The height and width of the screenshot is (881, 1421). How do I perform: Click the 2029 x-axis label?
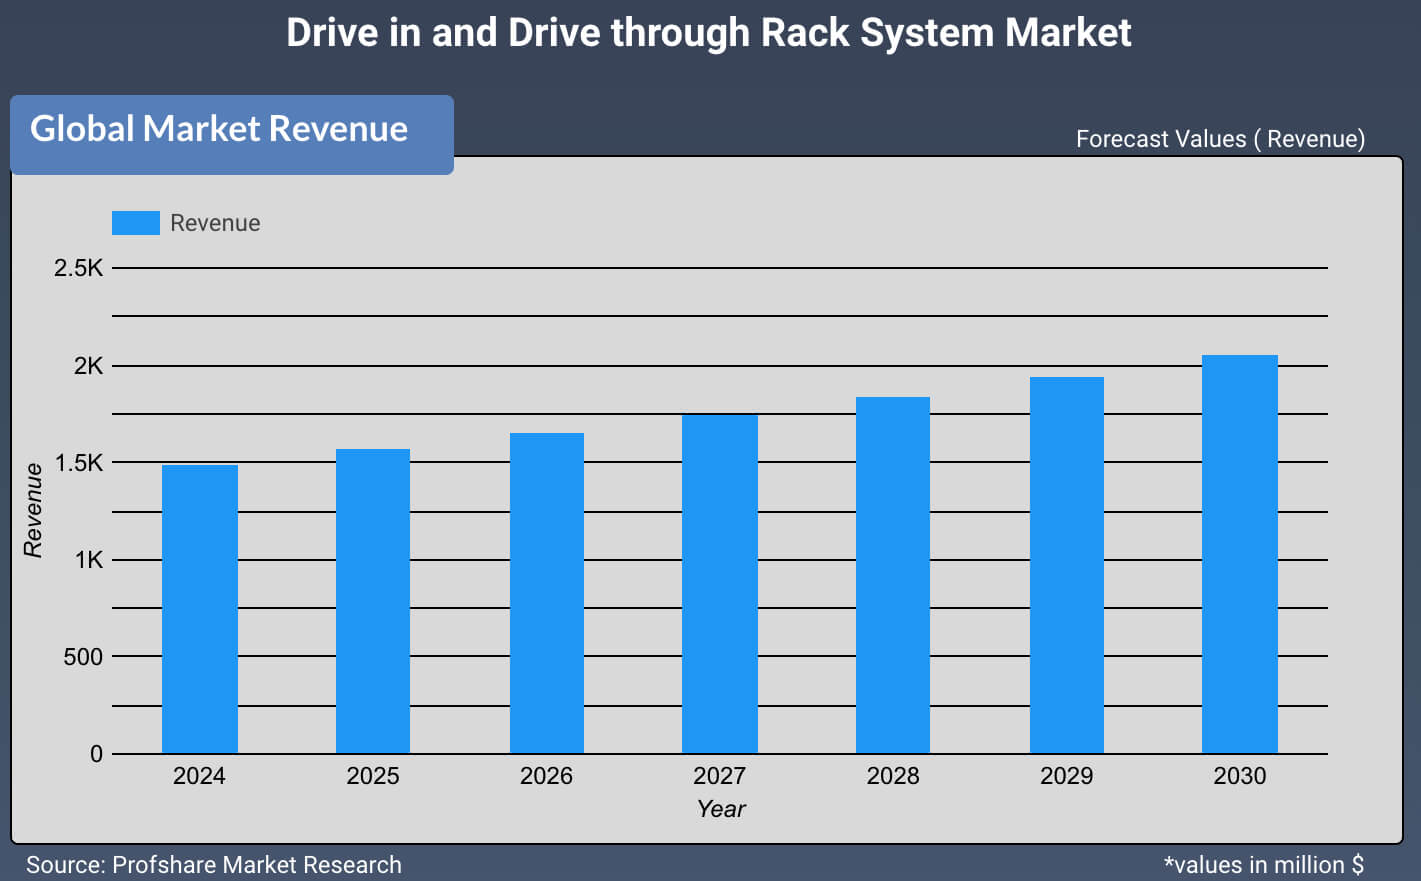point(1066,776)
